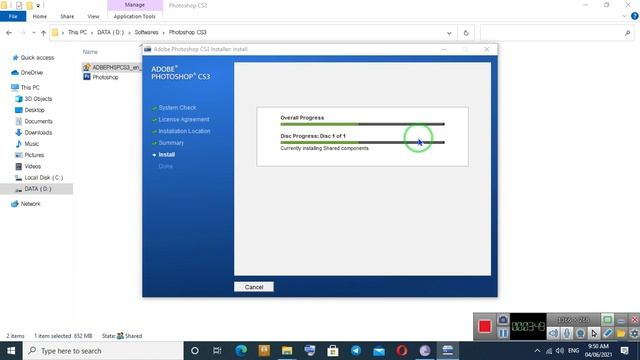
Task: Open the Home ribbon tab
Action: tap(40, 16)
